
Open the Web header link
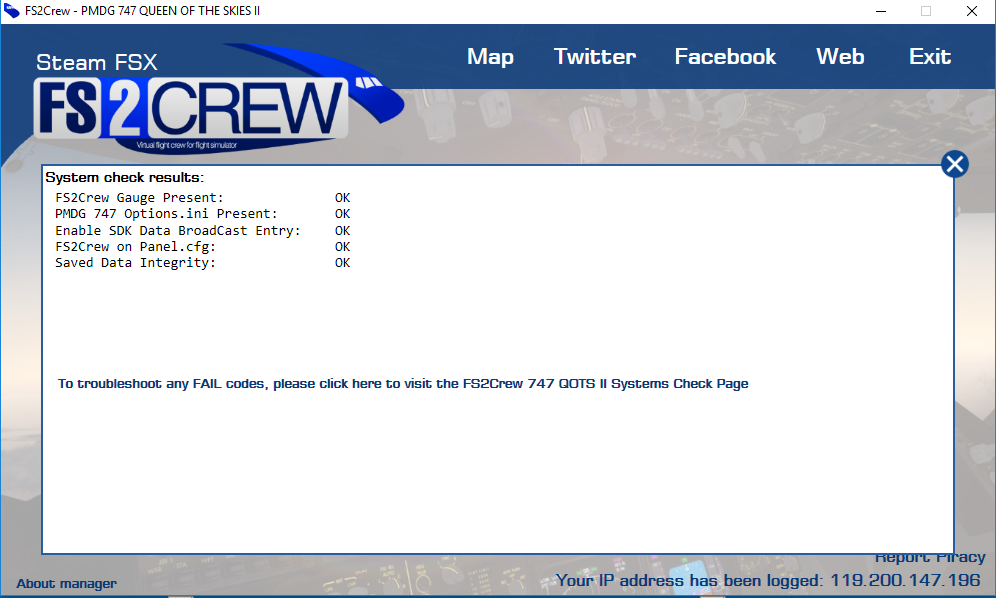(x=840, y=57)
